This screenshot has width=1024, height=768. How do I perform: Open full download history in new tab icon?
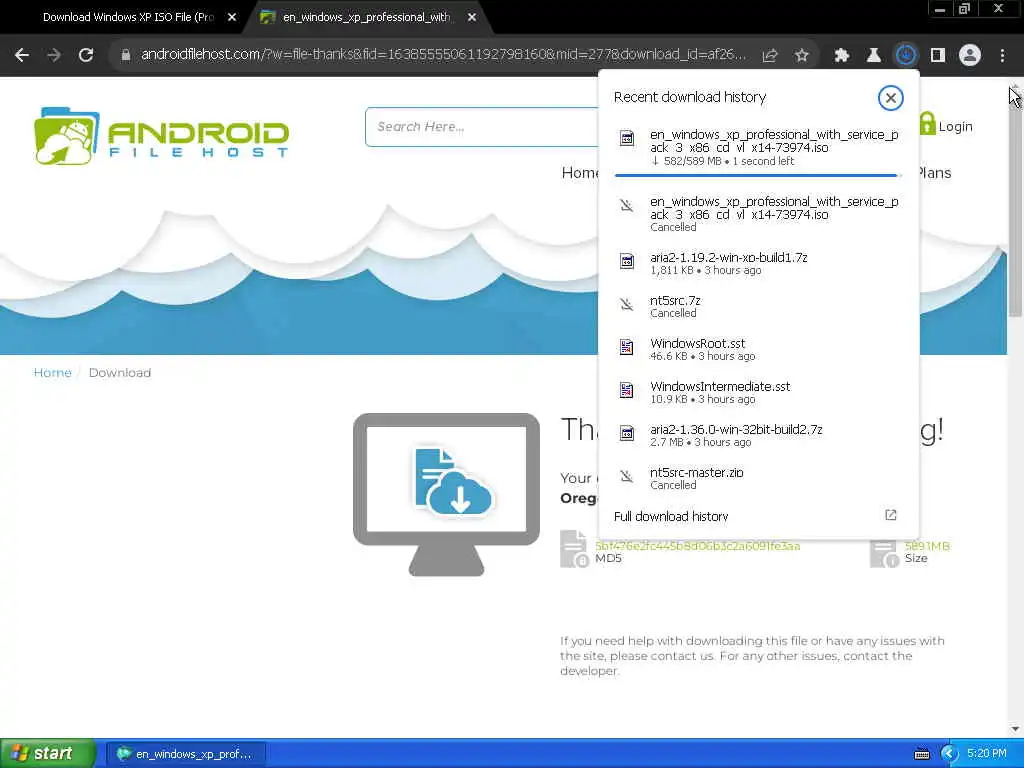[x=890, y=515]
